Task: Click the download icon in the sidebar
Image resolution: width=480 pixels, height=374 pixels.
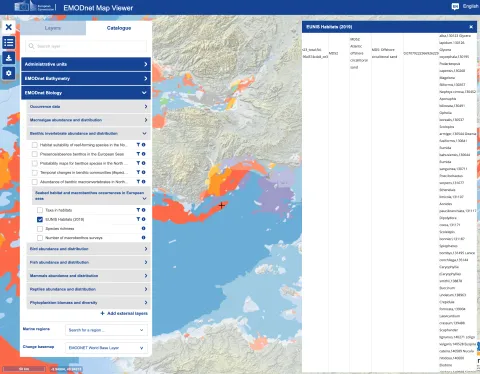Action: tap(9, 58)
